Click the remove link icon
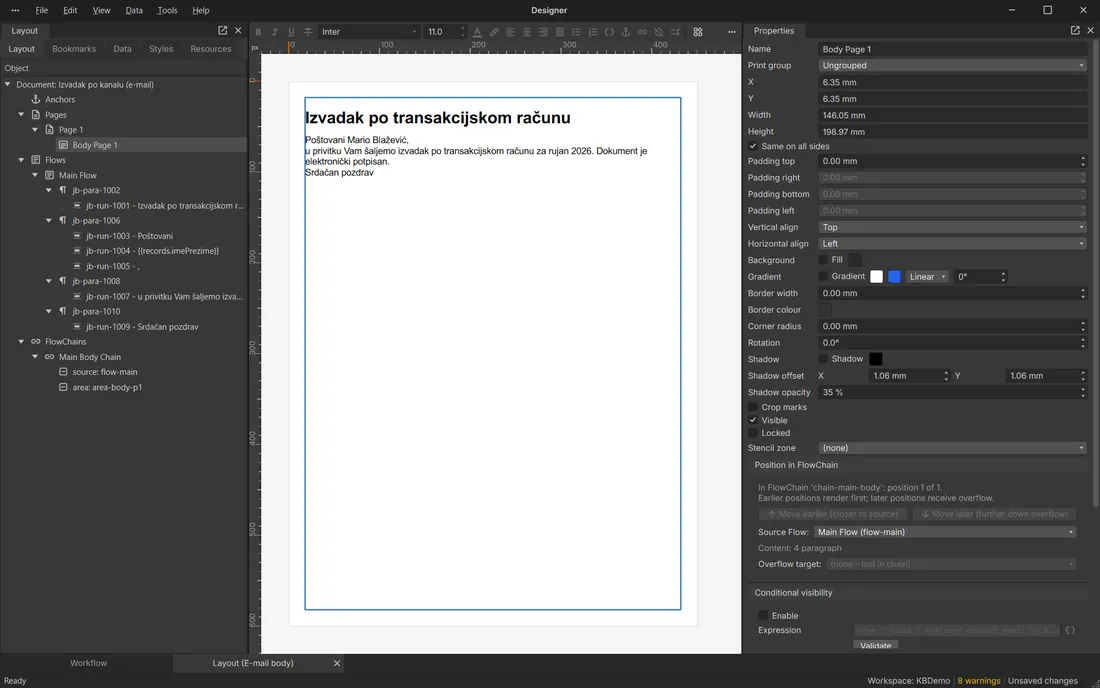The width and height of the screenshot is (1100, 688). 659,32
